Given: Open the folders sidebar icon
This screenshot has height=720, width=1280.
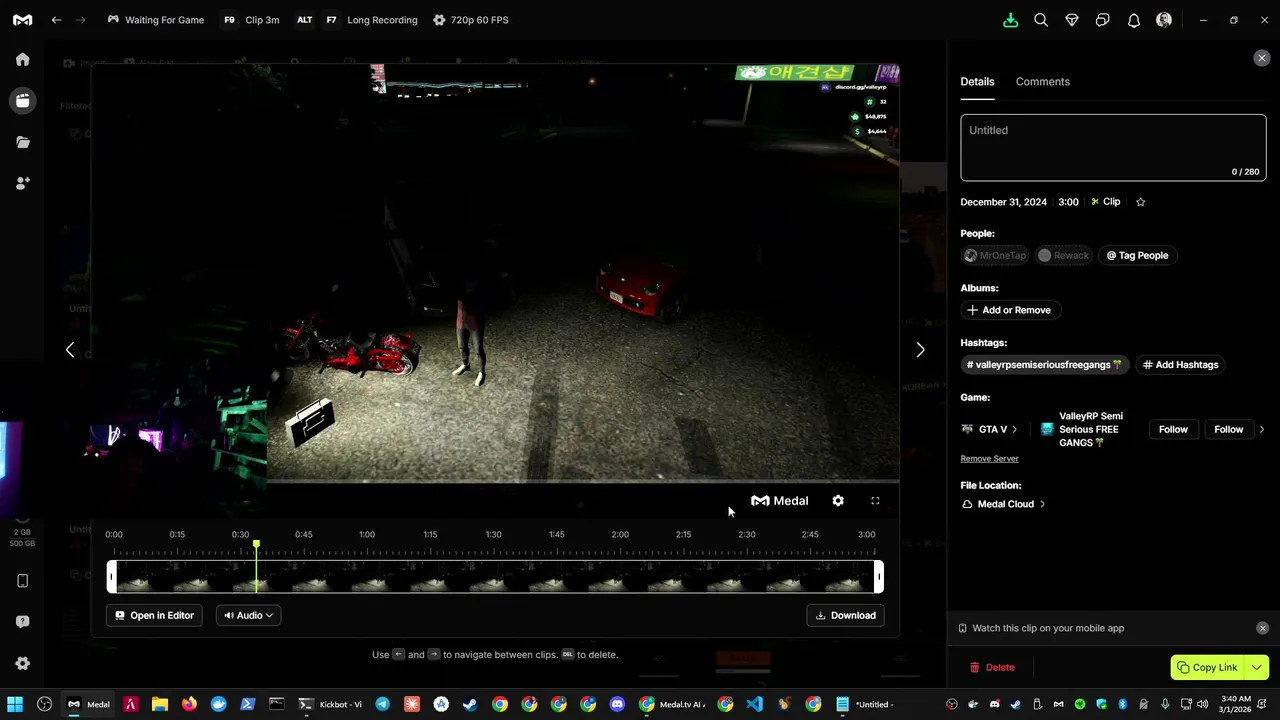Looking at the screenshot, I should (x=22, y=142).
